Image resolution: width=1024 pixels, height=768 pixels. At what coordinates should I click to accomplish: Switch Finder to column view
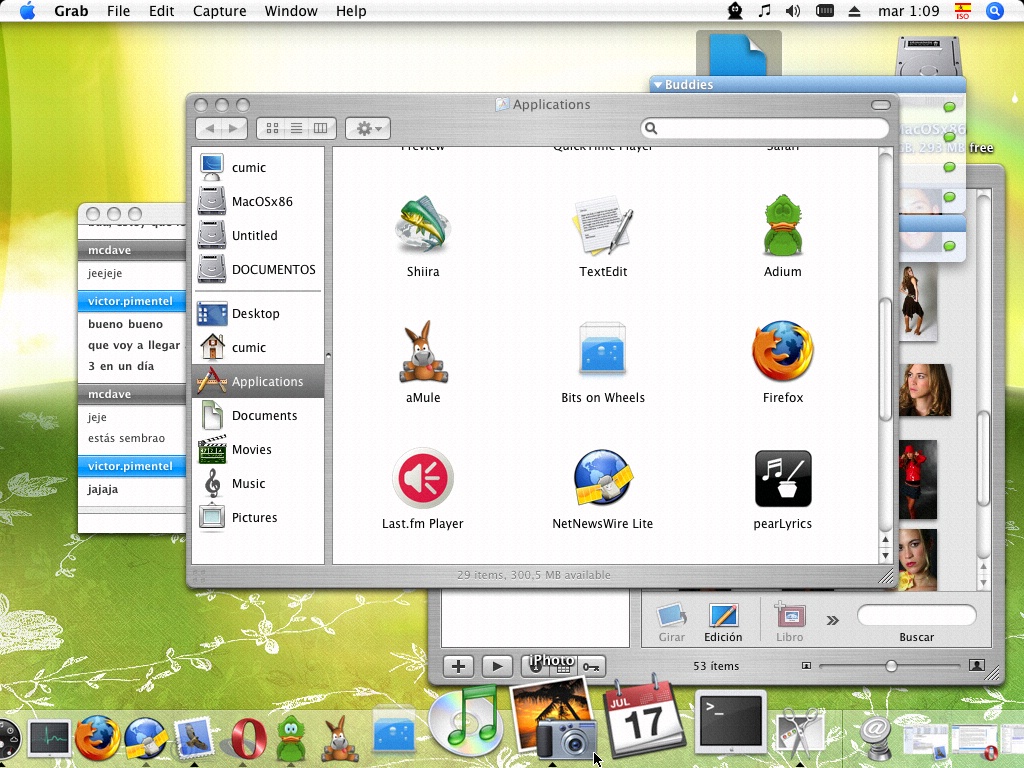[x=321, y=128]
